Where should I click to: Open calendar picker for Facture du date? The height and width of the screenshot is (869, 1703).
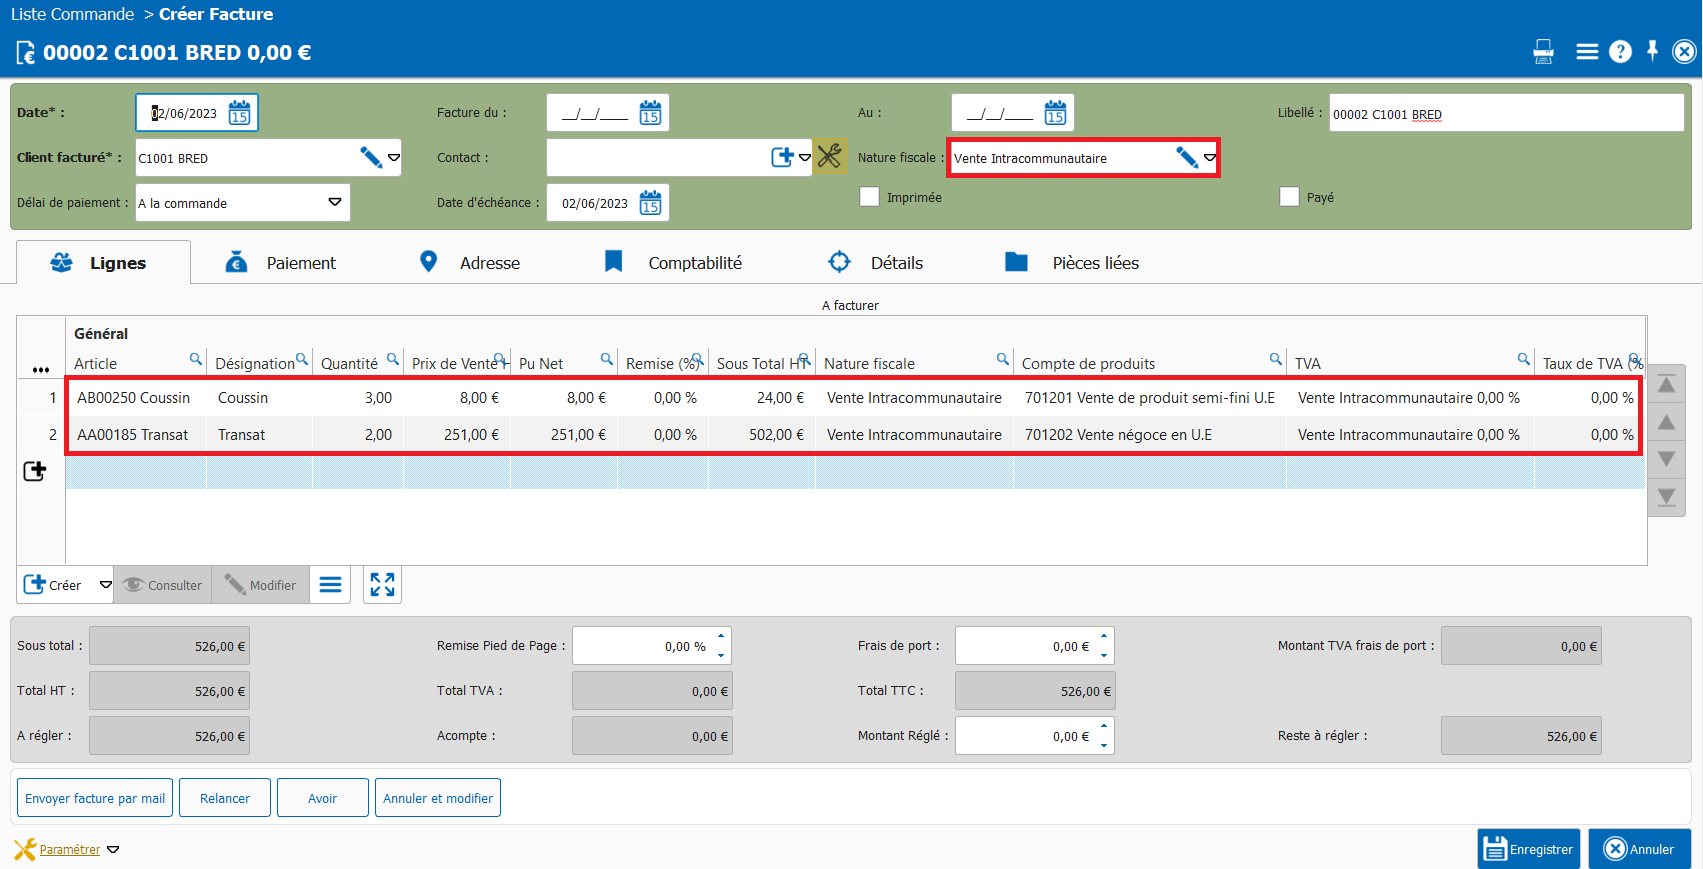pyautogui.click(x=650, y=113)
